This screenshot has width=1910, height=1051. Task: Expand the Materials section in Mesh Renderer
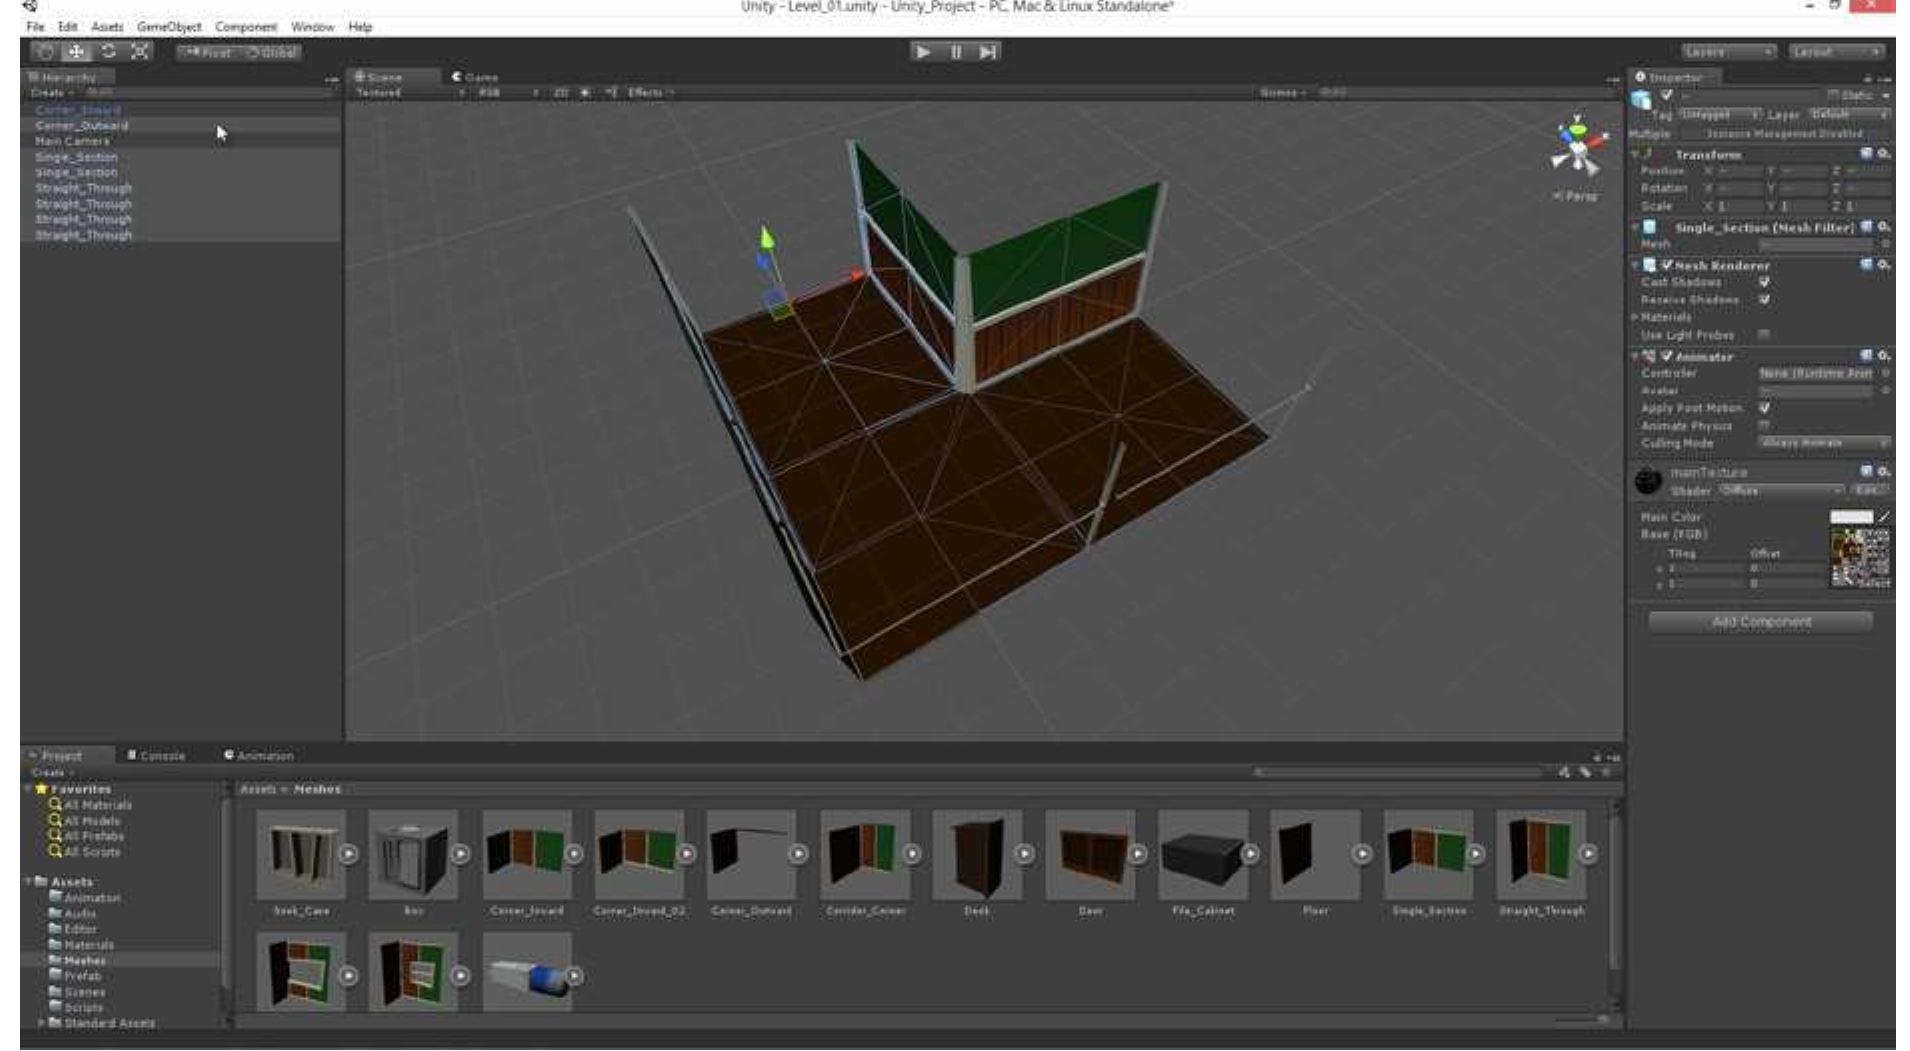tap(1634, 316)
